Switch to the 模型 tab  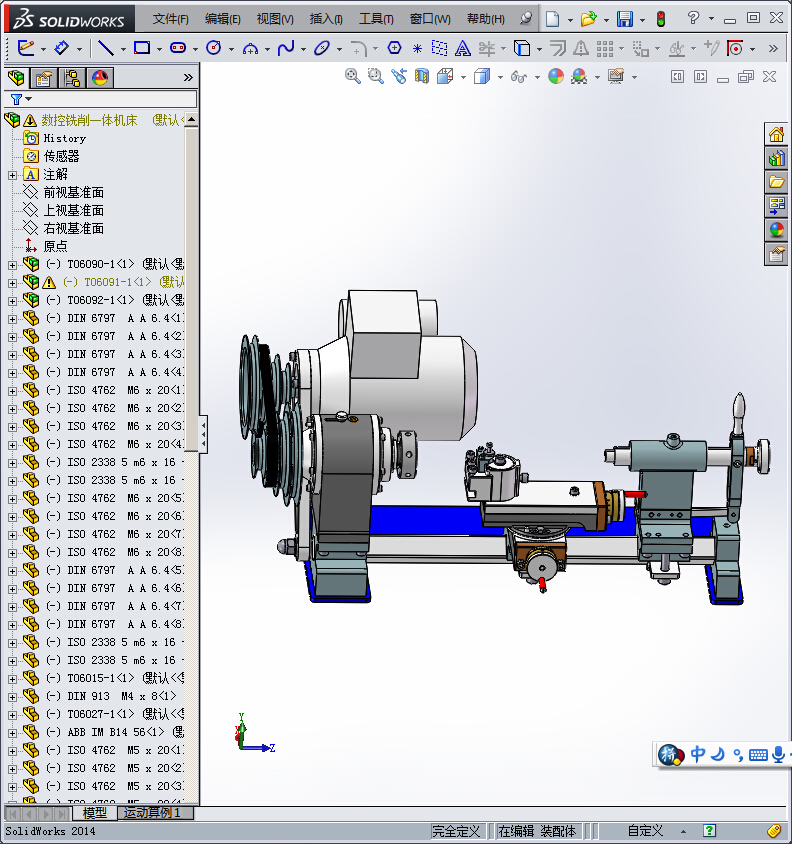point(95,813)
